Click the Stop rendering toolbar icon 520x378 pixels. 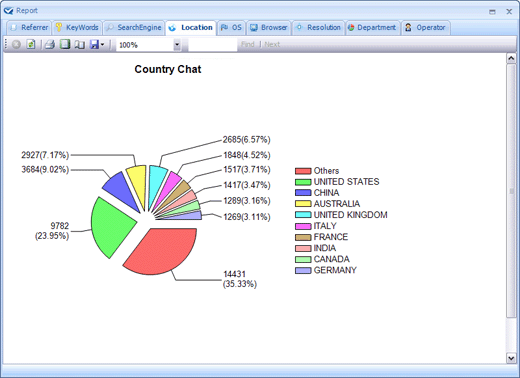click(x=16, y=44)
